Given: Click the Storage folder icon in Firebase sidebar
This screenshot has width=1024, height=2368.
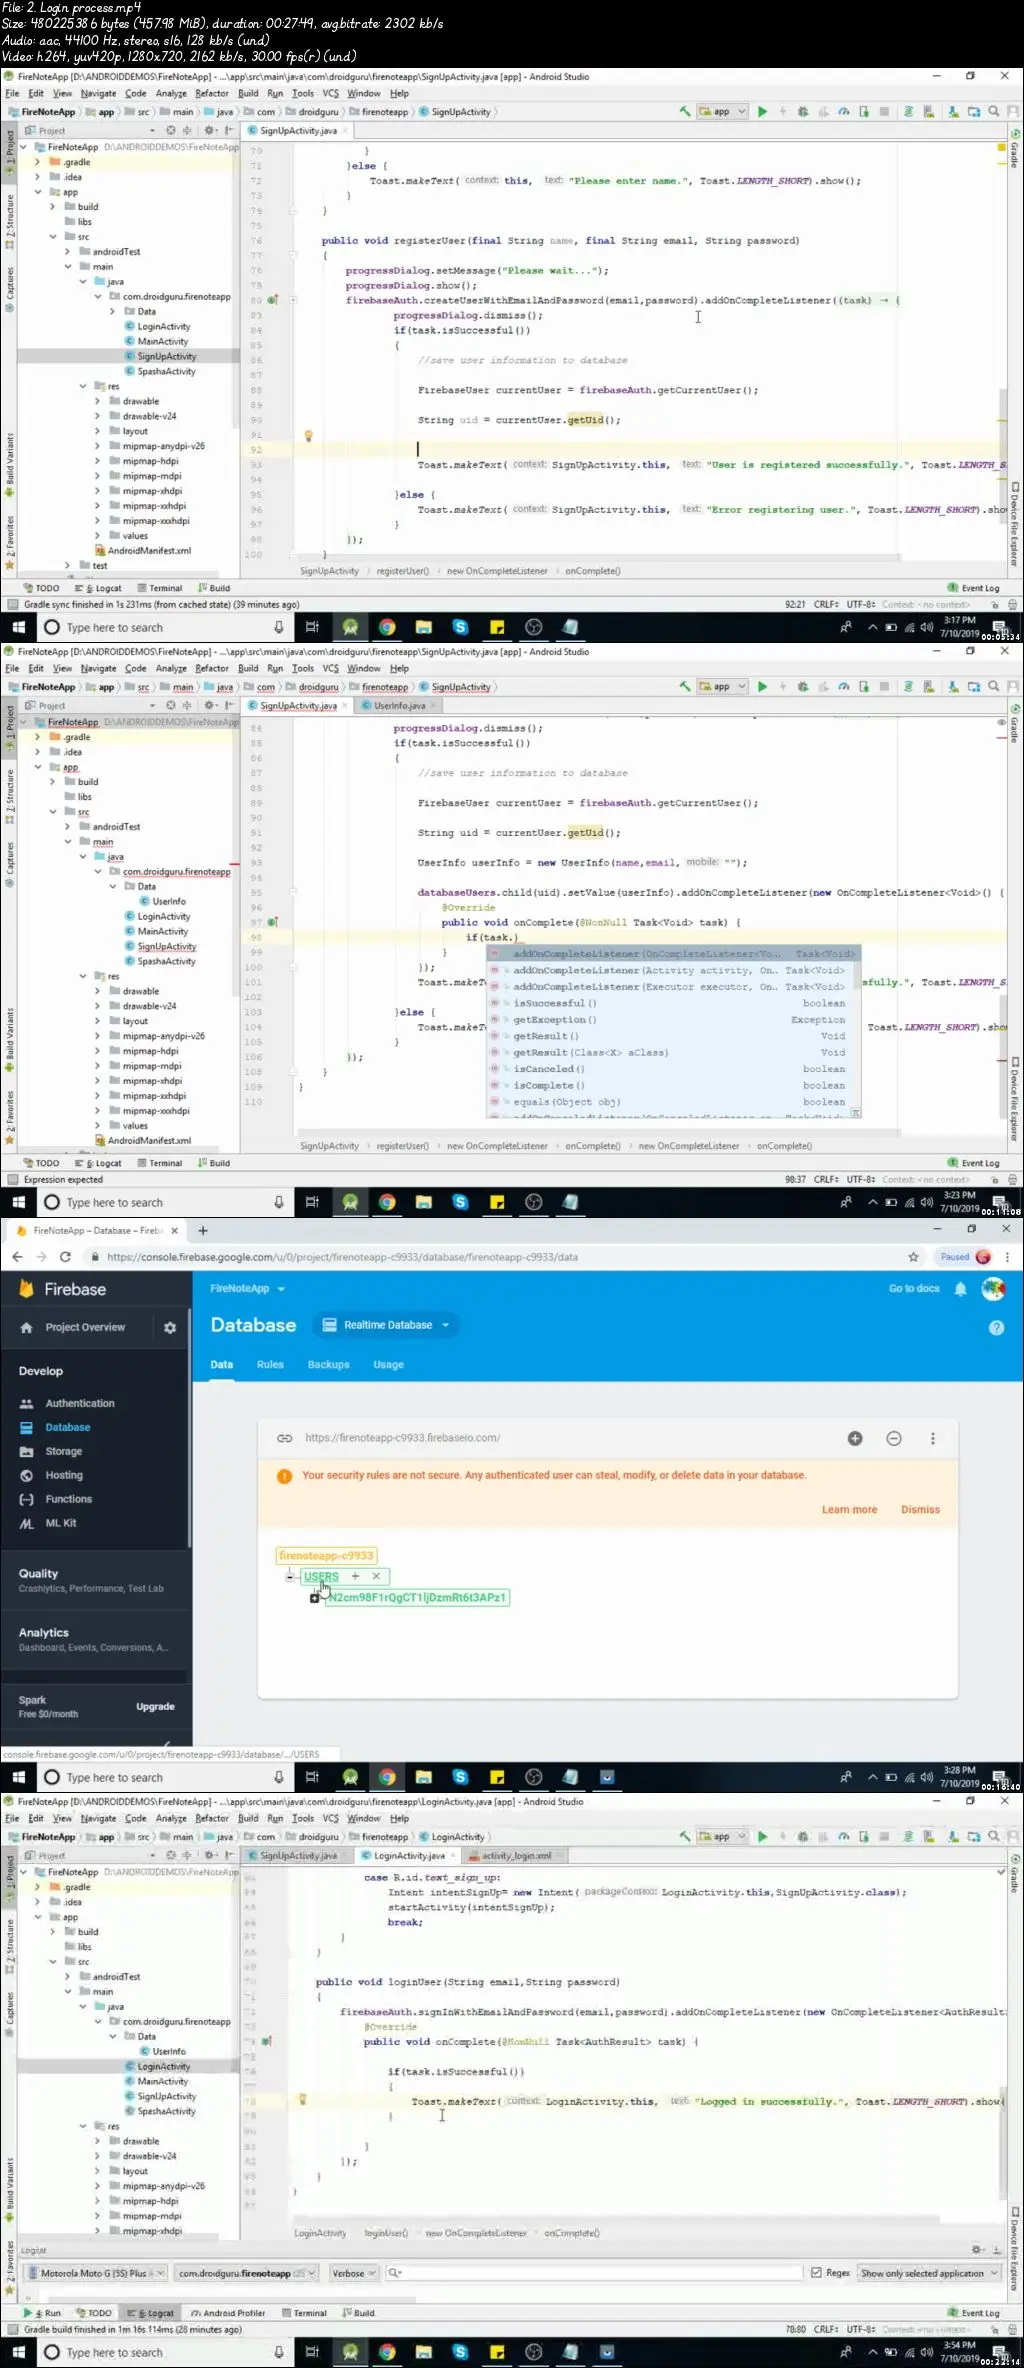Looking at the screenshot, I should (x=27, y=1452).
